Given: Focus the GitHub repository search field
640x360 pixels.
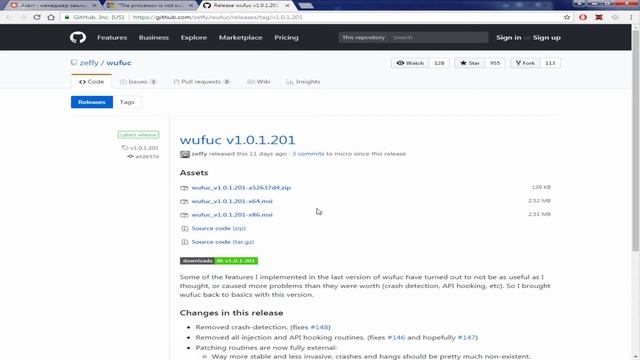Looking at the screenshot, I should coord(438,38).
